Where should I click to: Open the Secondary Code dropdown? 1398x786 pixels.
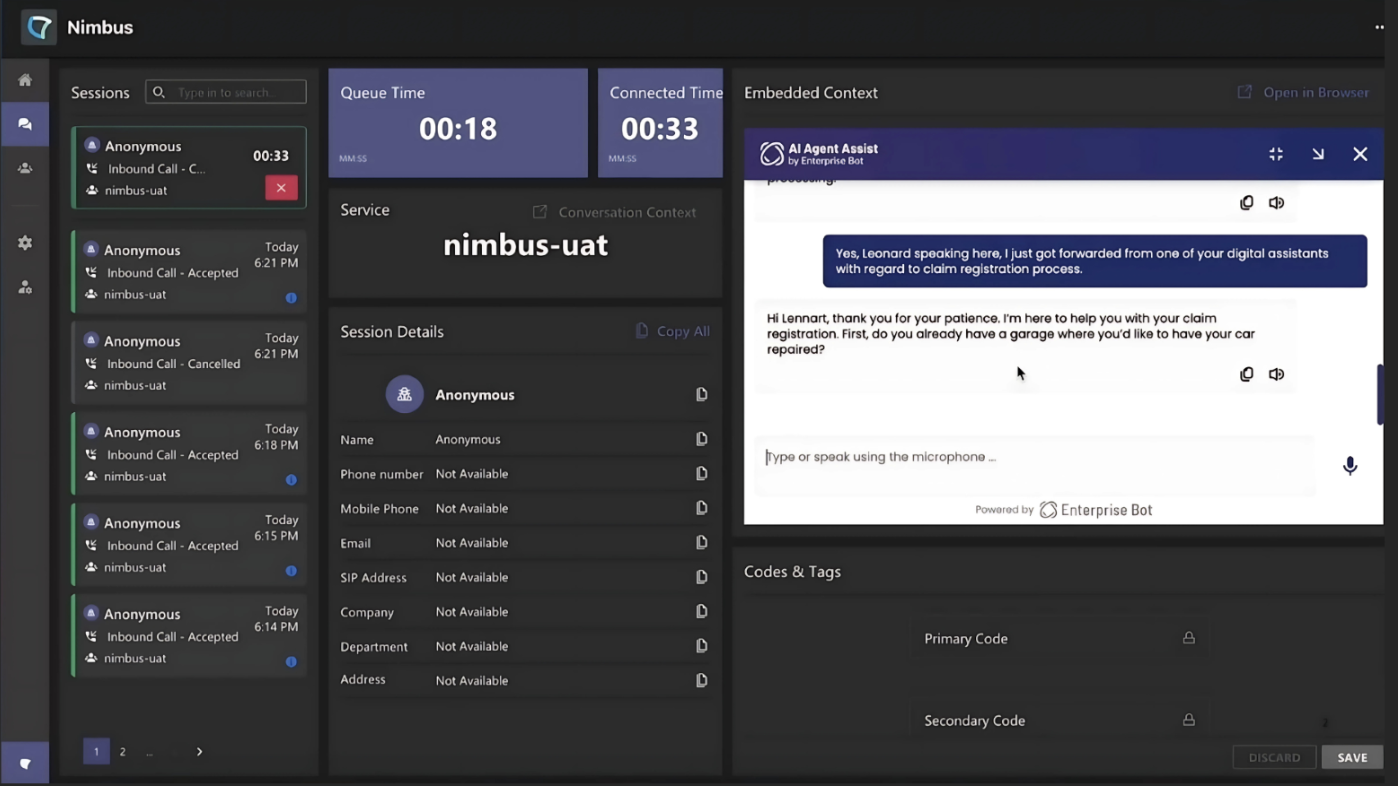coord(1058,720)
